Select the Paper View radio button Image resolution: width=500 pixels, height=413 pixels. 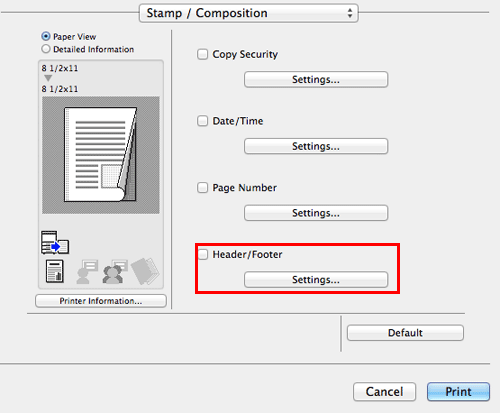coord(46,36)
